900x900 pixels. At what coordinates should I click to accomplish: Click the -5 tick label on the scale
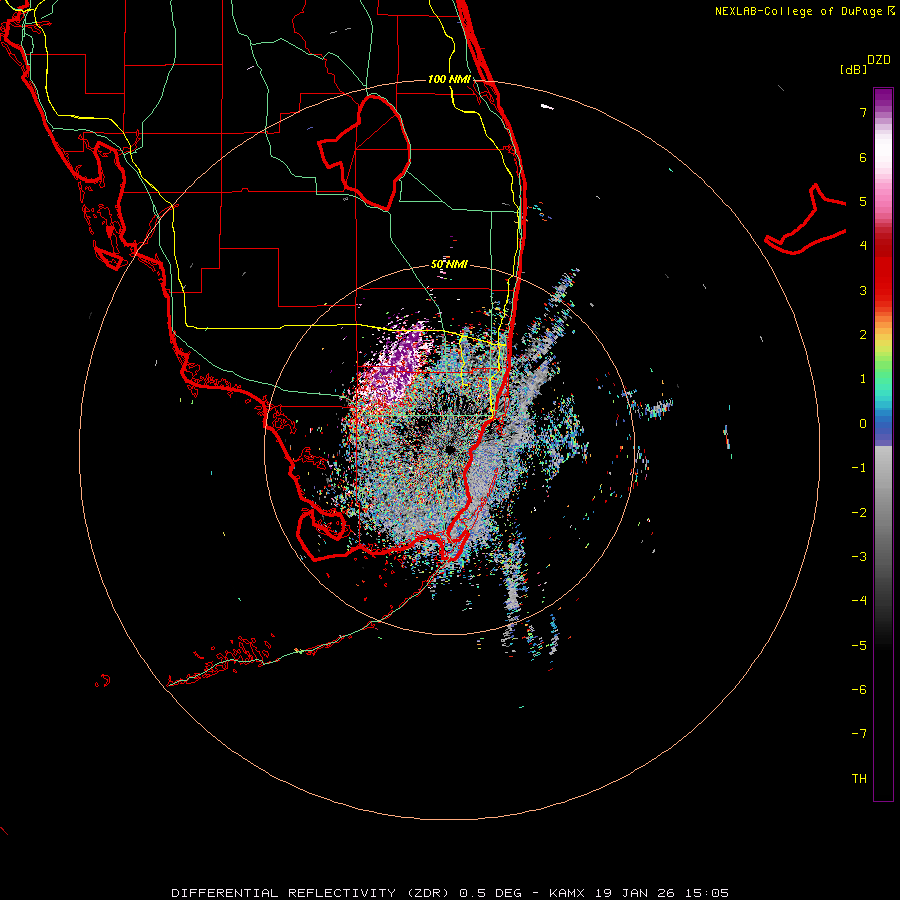[x=859, y=645]
